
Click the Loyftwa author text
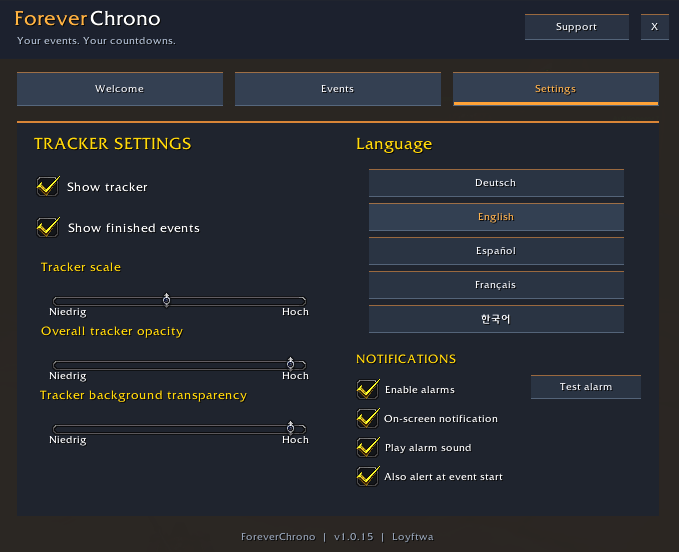coord(413,537)
